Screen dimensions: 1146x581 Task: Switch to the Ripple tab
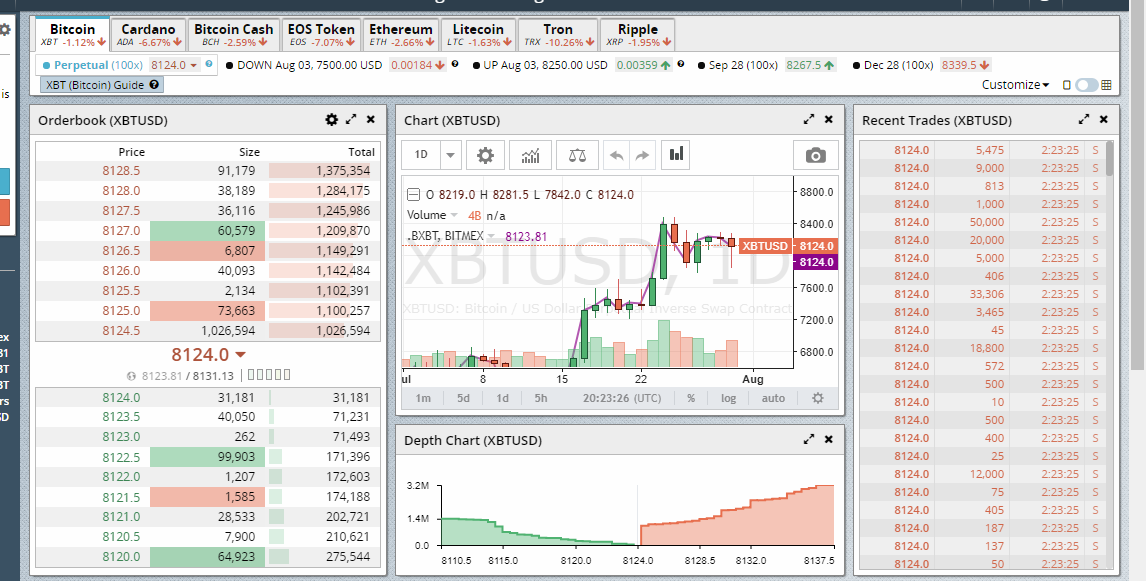point(638,35)
